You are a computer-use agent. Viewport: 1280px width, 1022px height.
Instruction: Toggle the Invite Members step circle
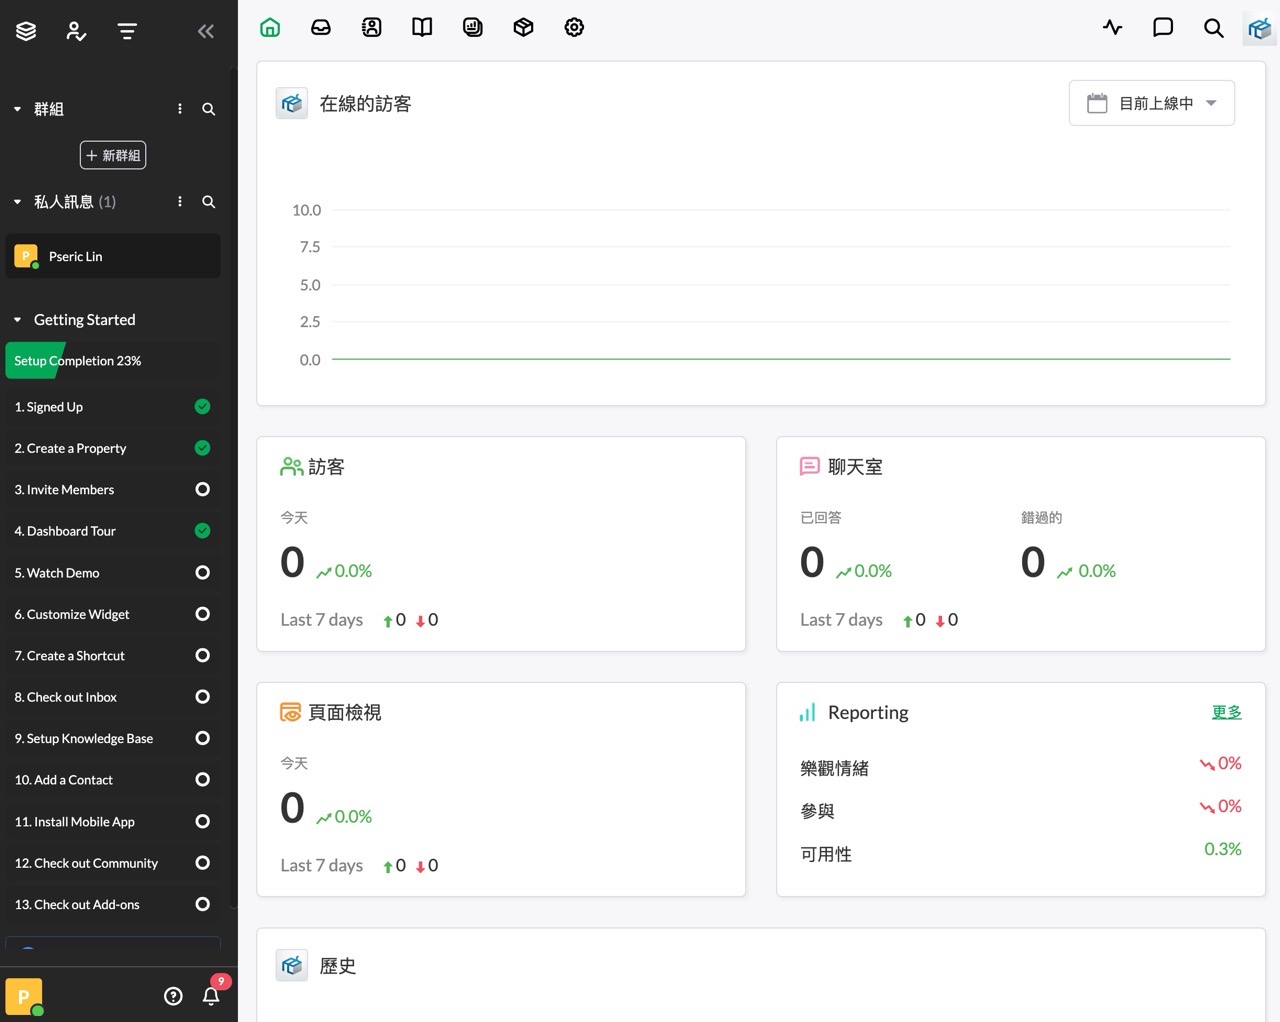(x=202, y=490)
